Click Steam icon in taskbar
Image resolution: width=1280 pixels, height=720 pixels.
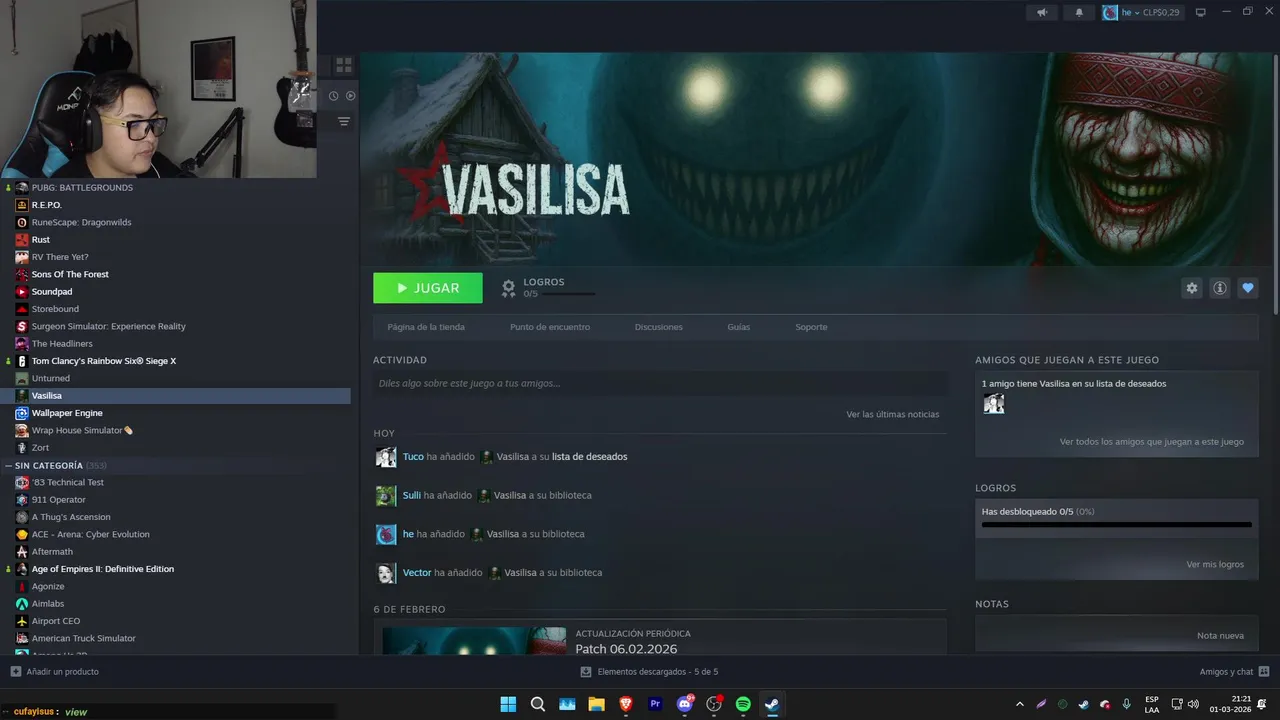point(772,704)
